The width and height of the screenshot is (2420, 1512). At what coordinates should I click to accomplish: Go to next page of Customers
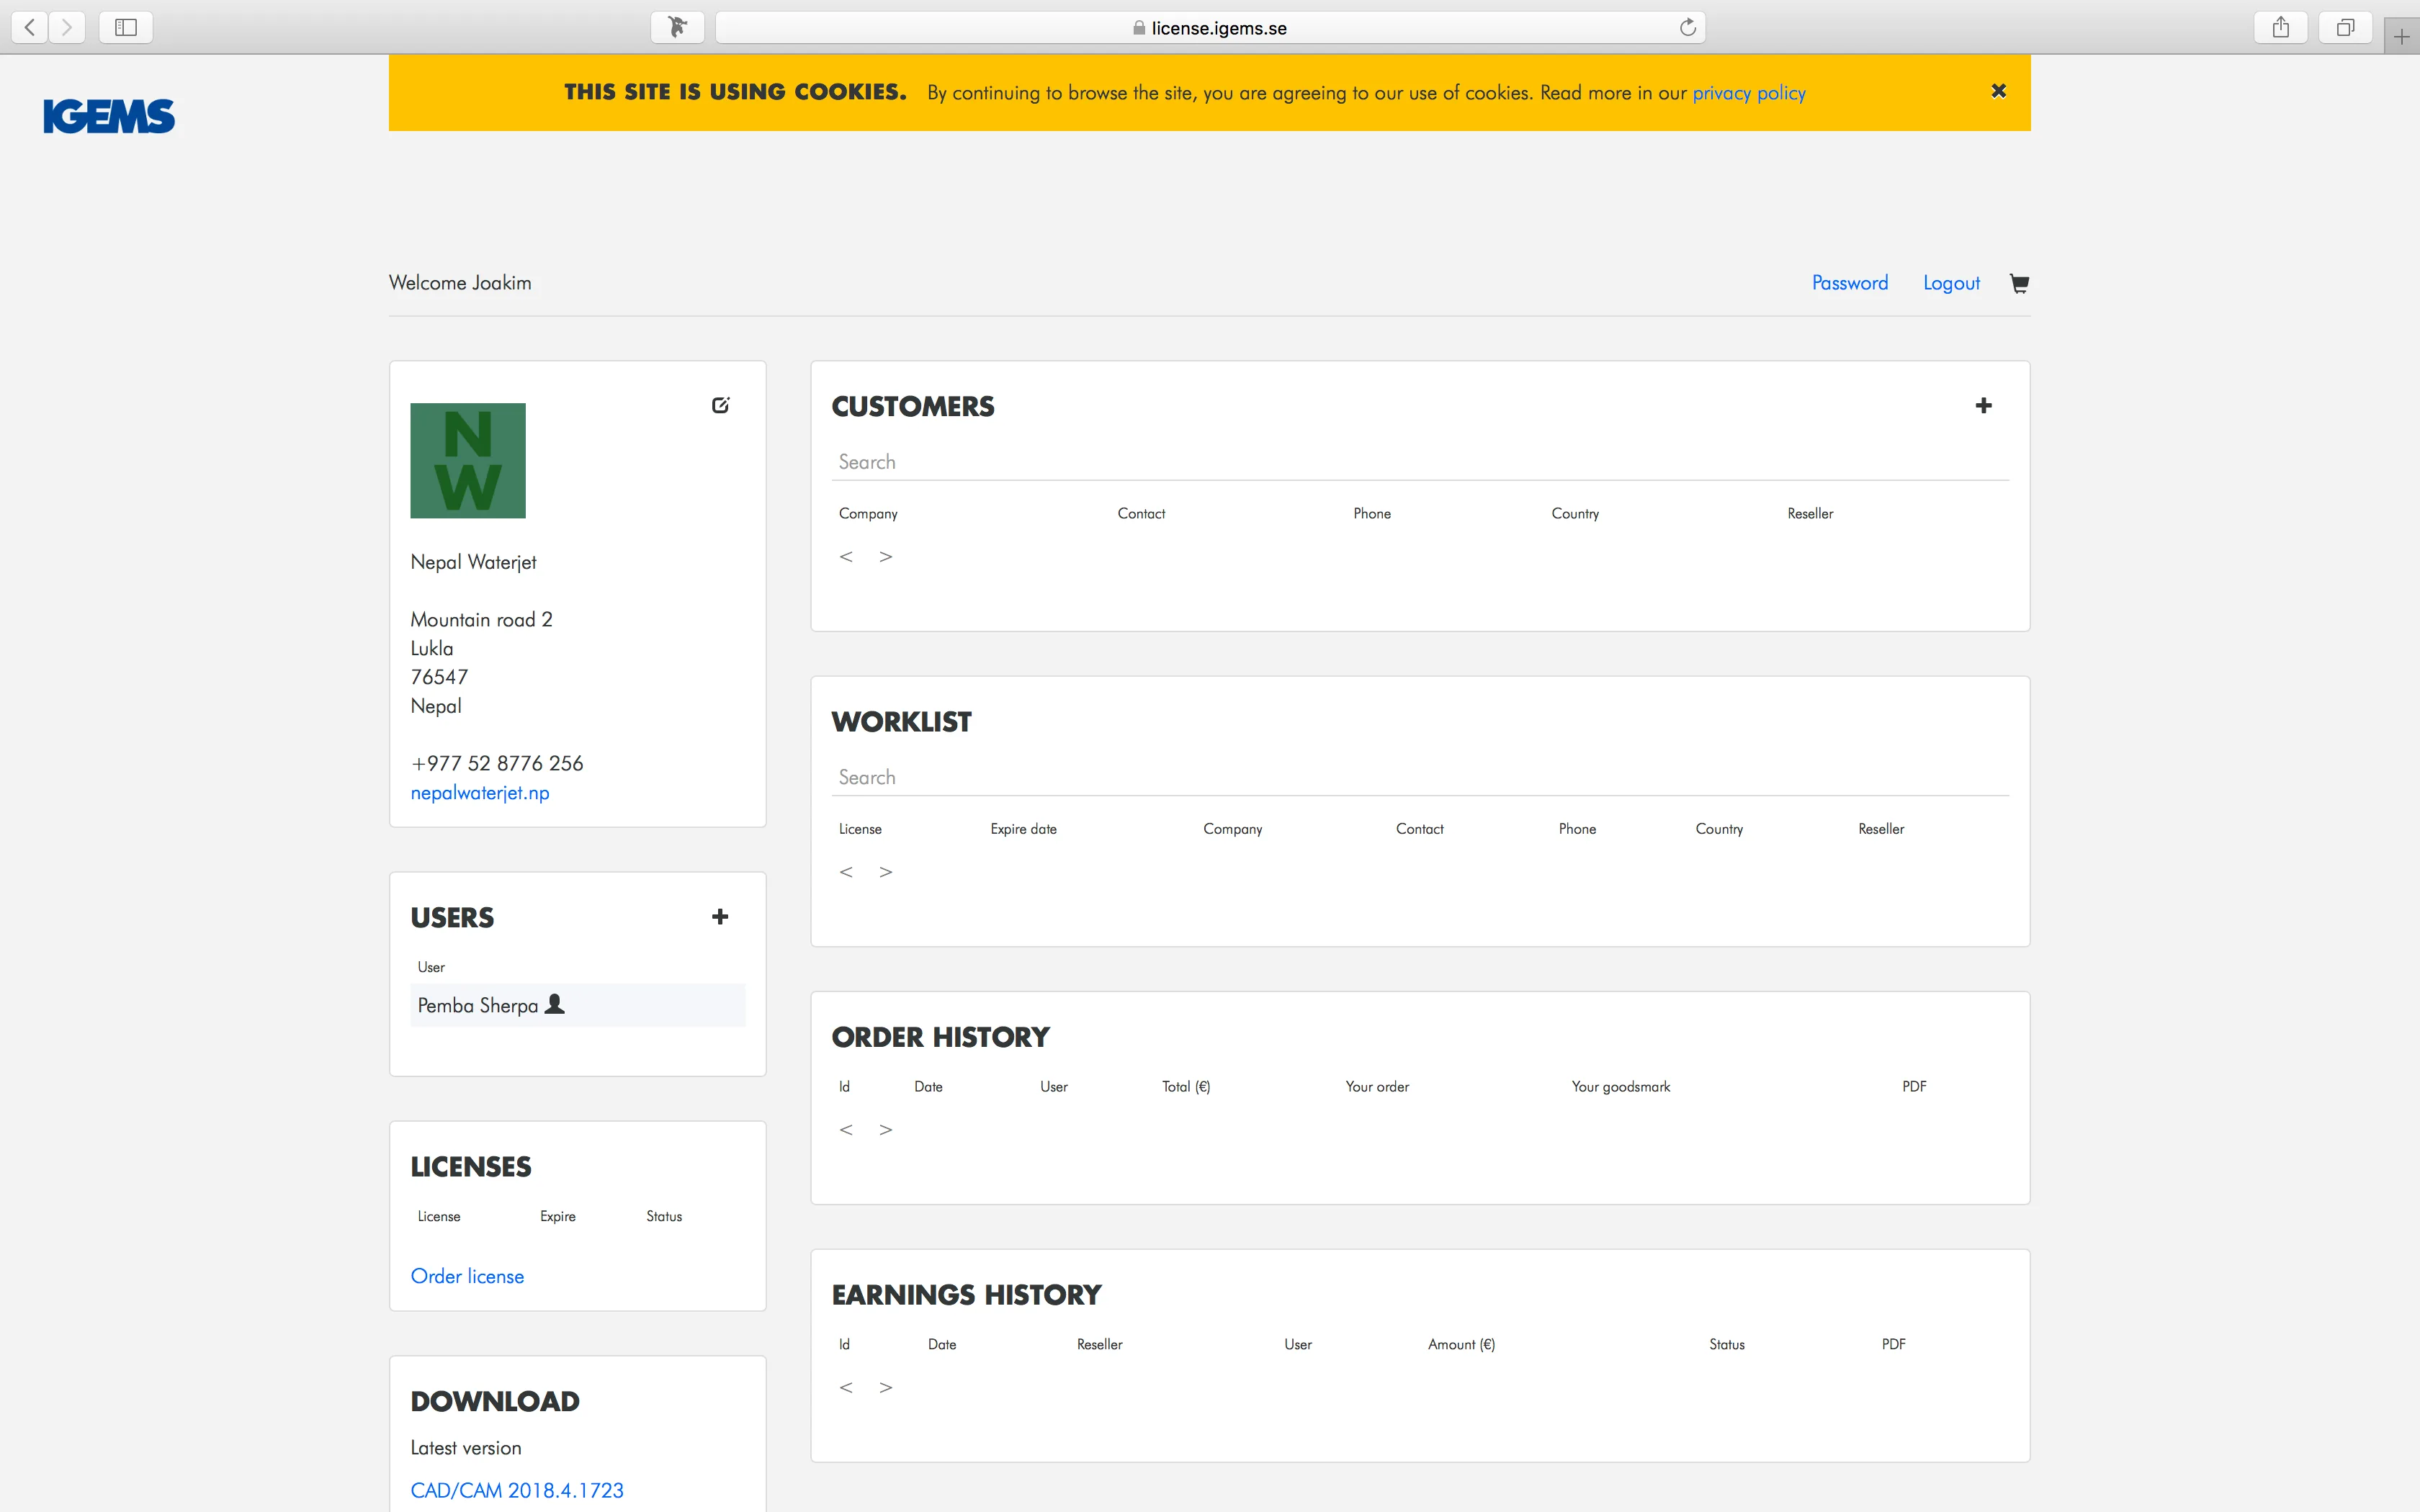pos(885,557)
